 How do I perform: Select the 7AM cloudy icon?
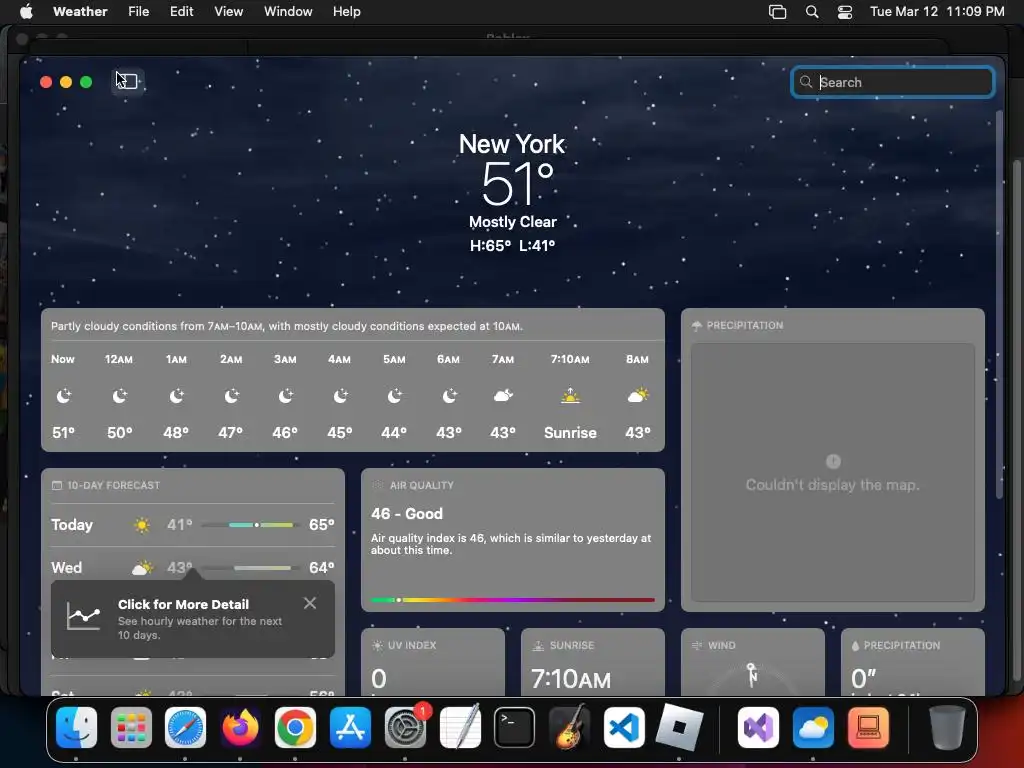tap(503, 395)
